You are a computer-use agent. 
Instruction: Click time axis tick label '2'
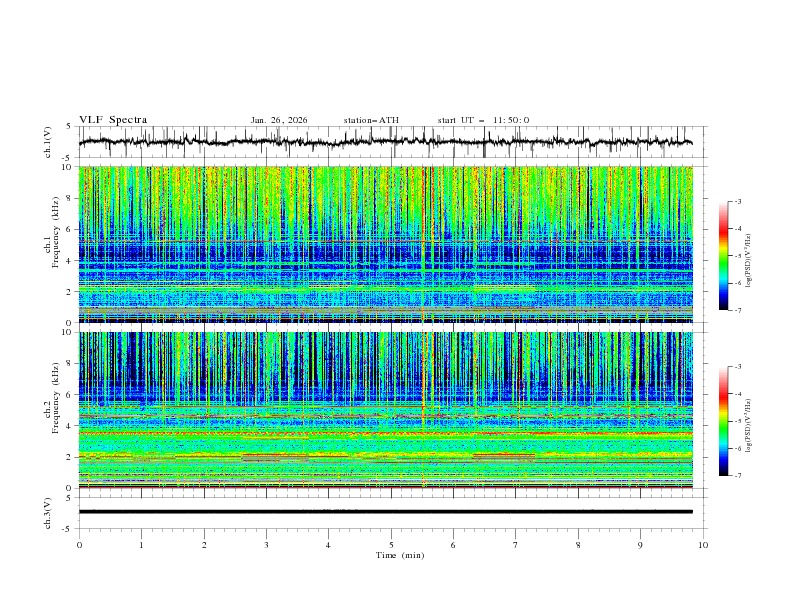tap(204, 545)
